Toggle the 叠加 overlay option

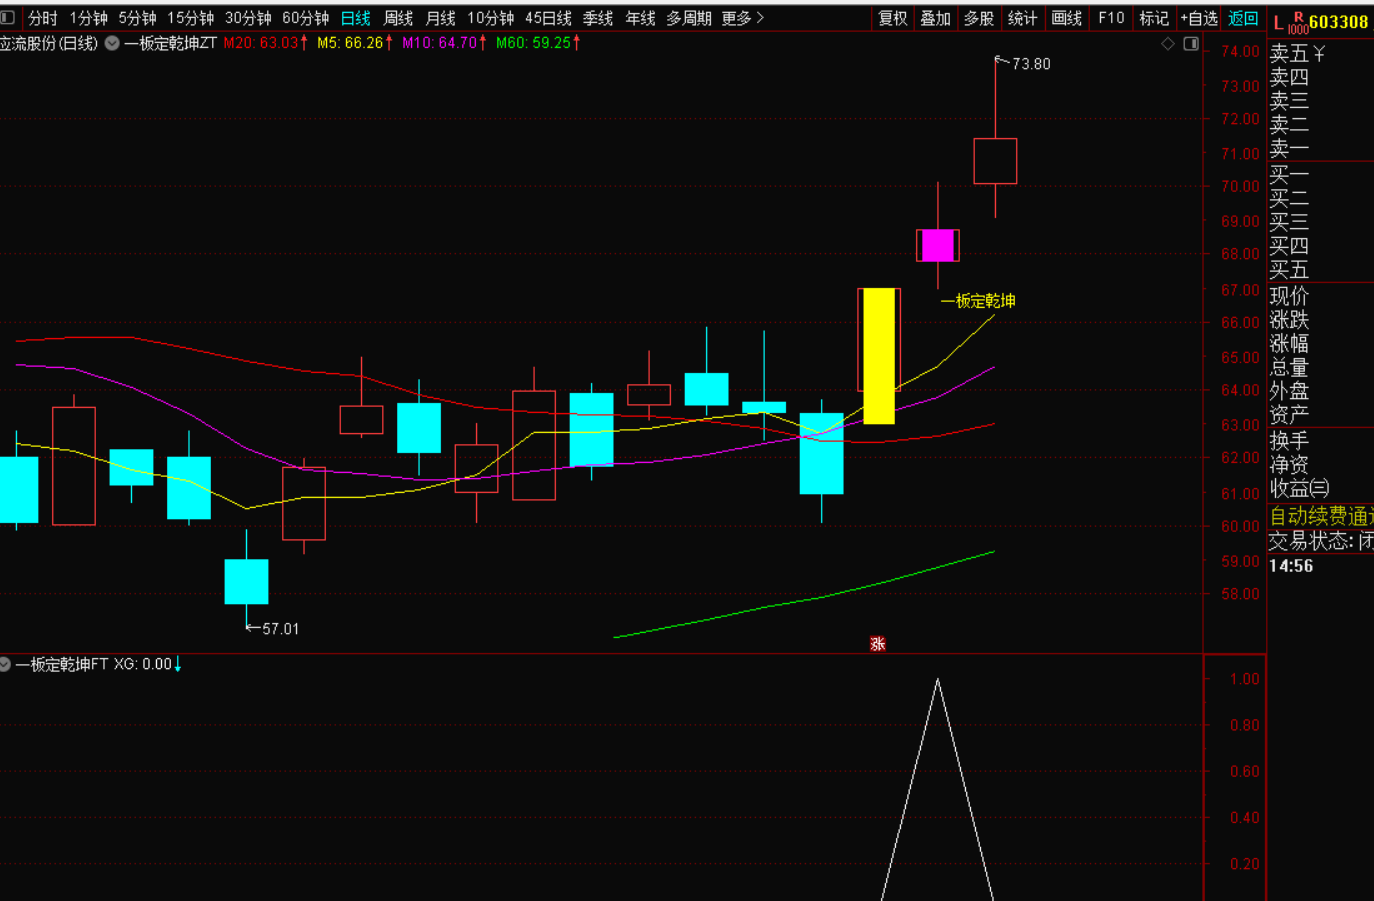935,18
